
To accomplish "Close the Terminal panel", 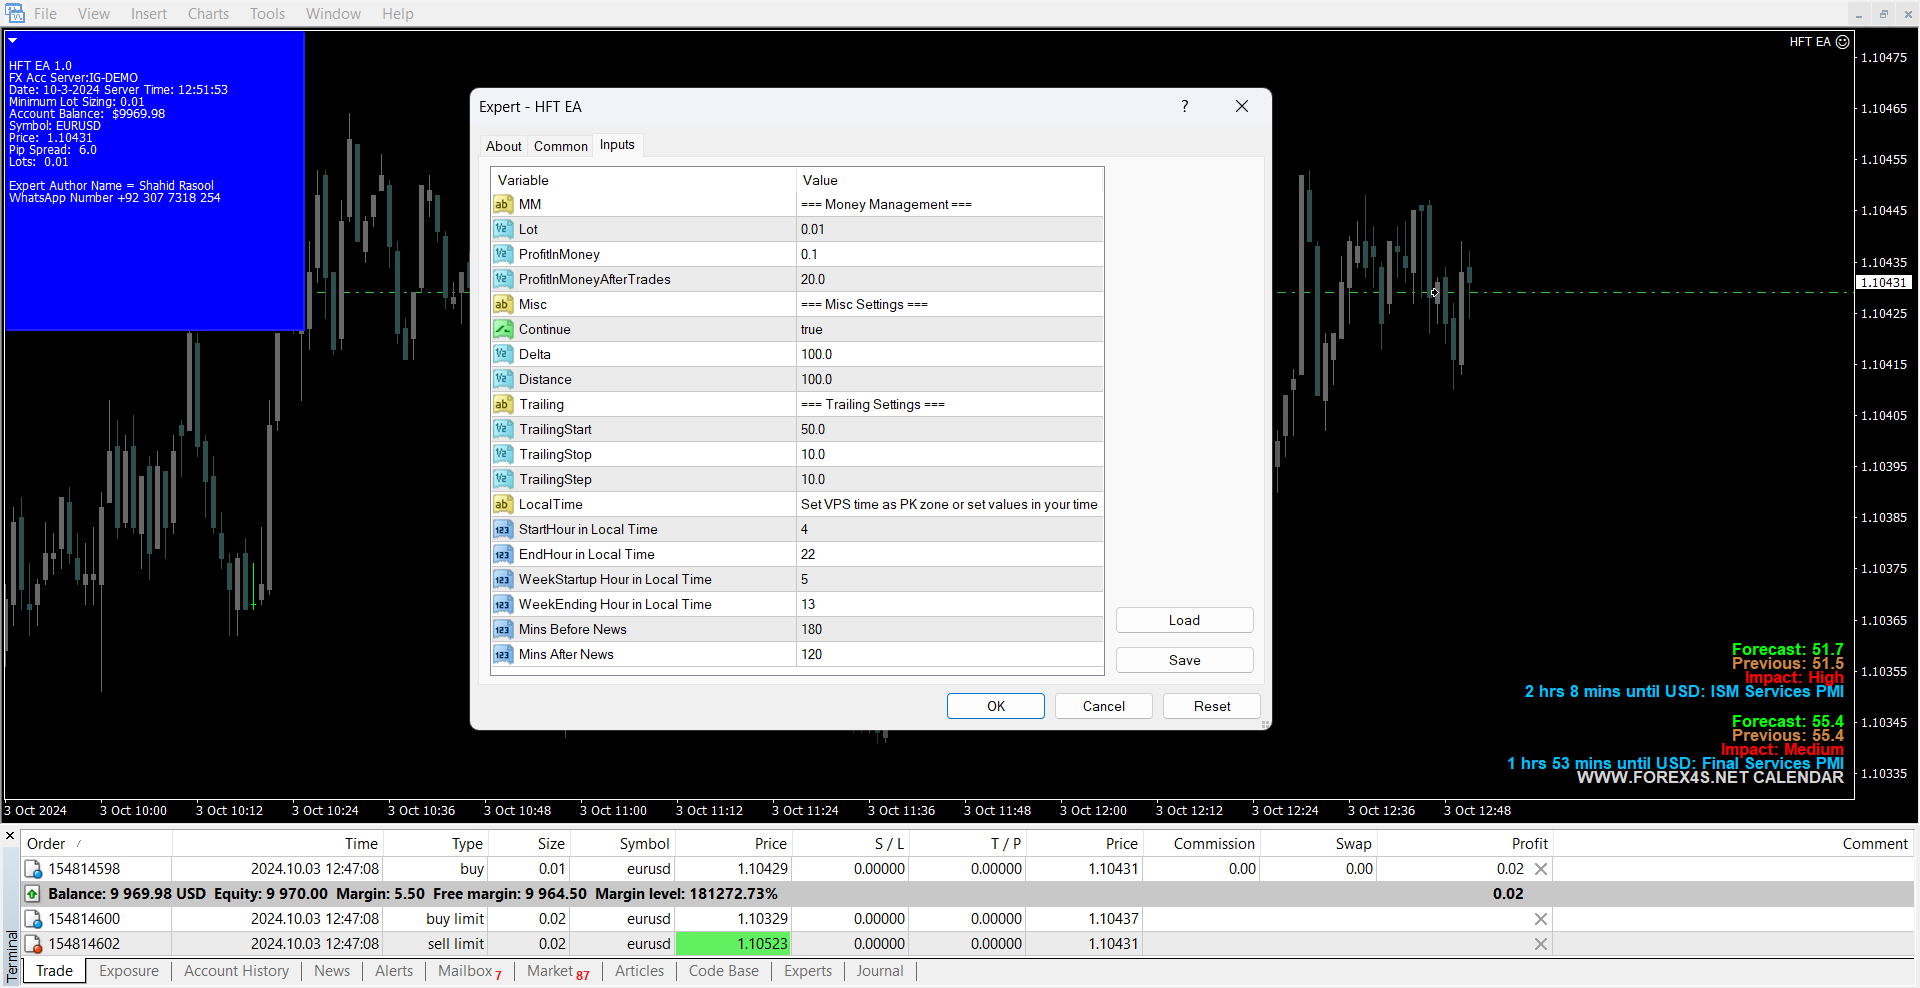I will [10, 836].
